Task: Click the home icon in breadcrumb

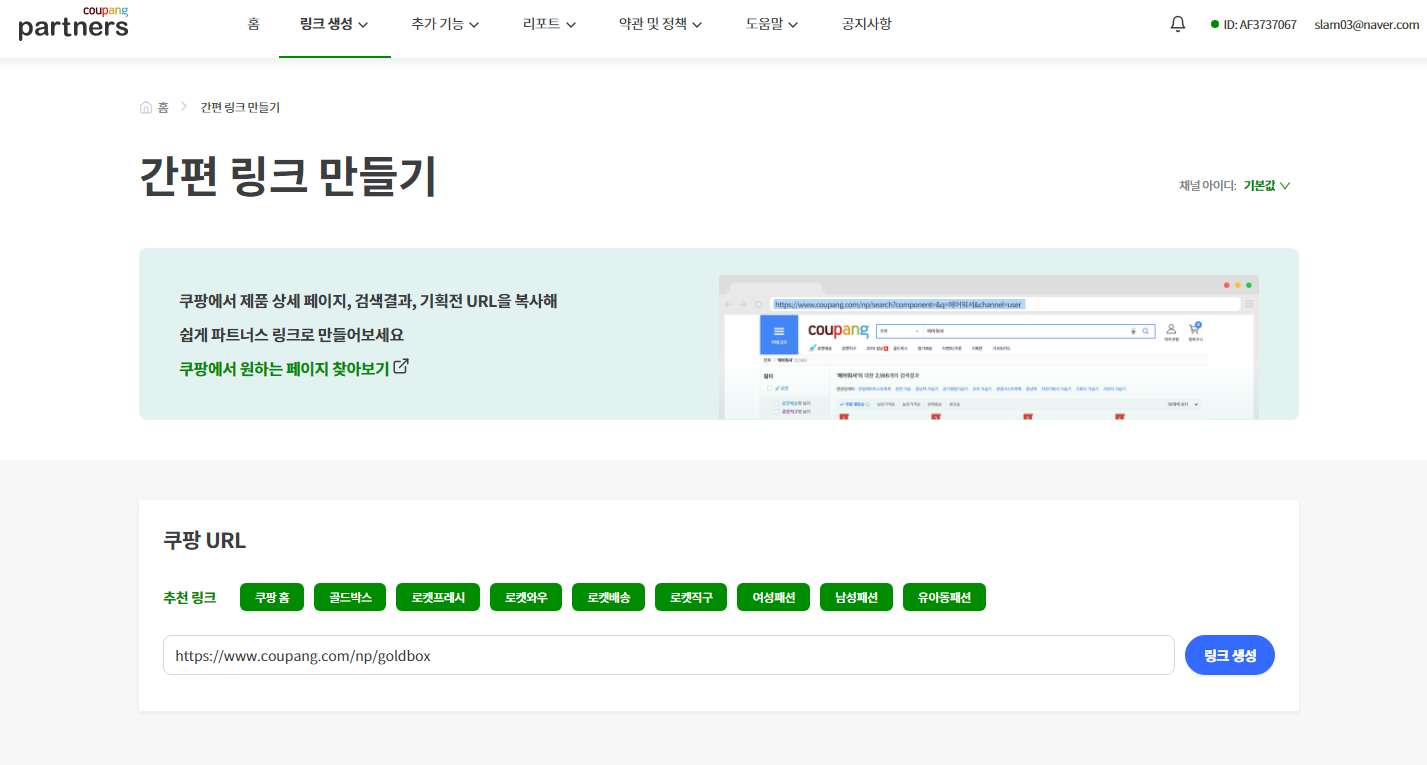Action: point(146,107)
